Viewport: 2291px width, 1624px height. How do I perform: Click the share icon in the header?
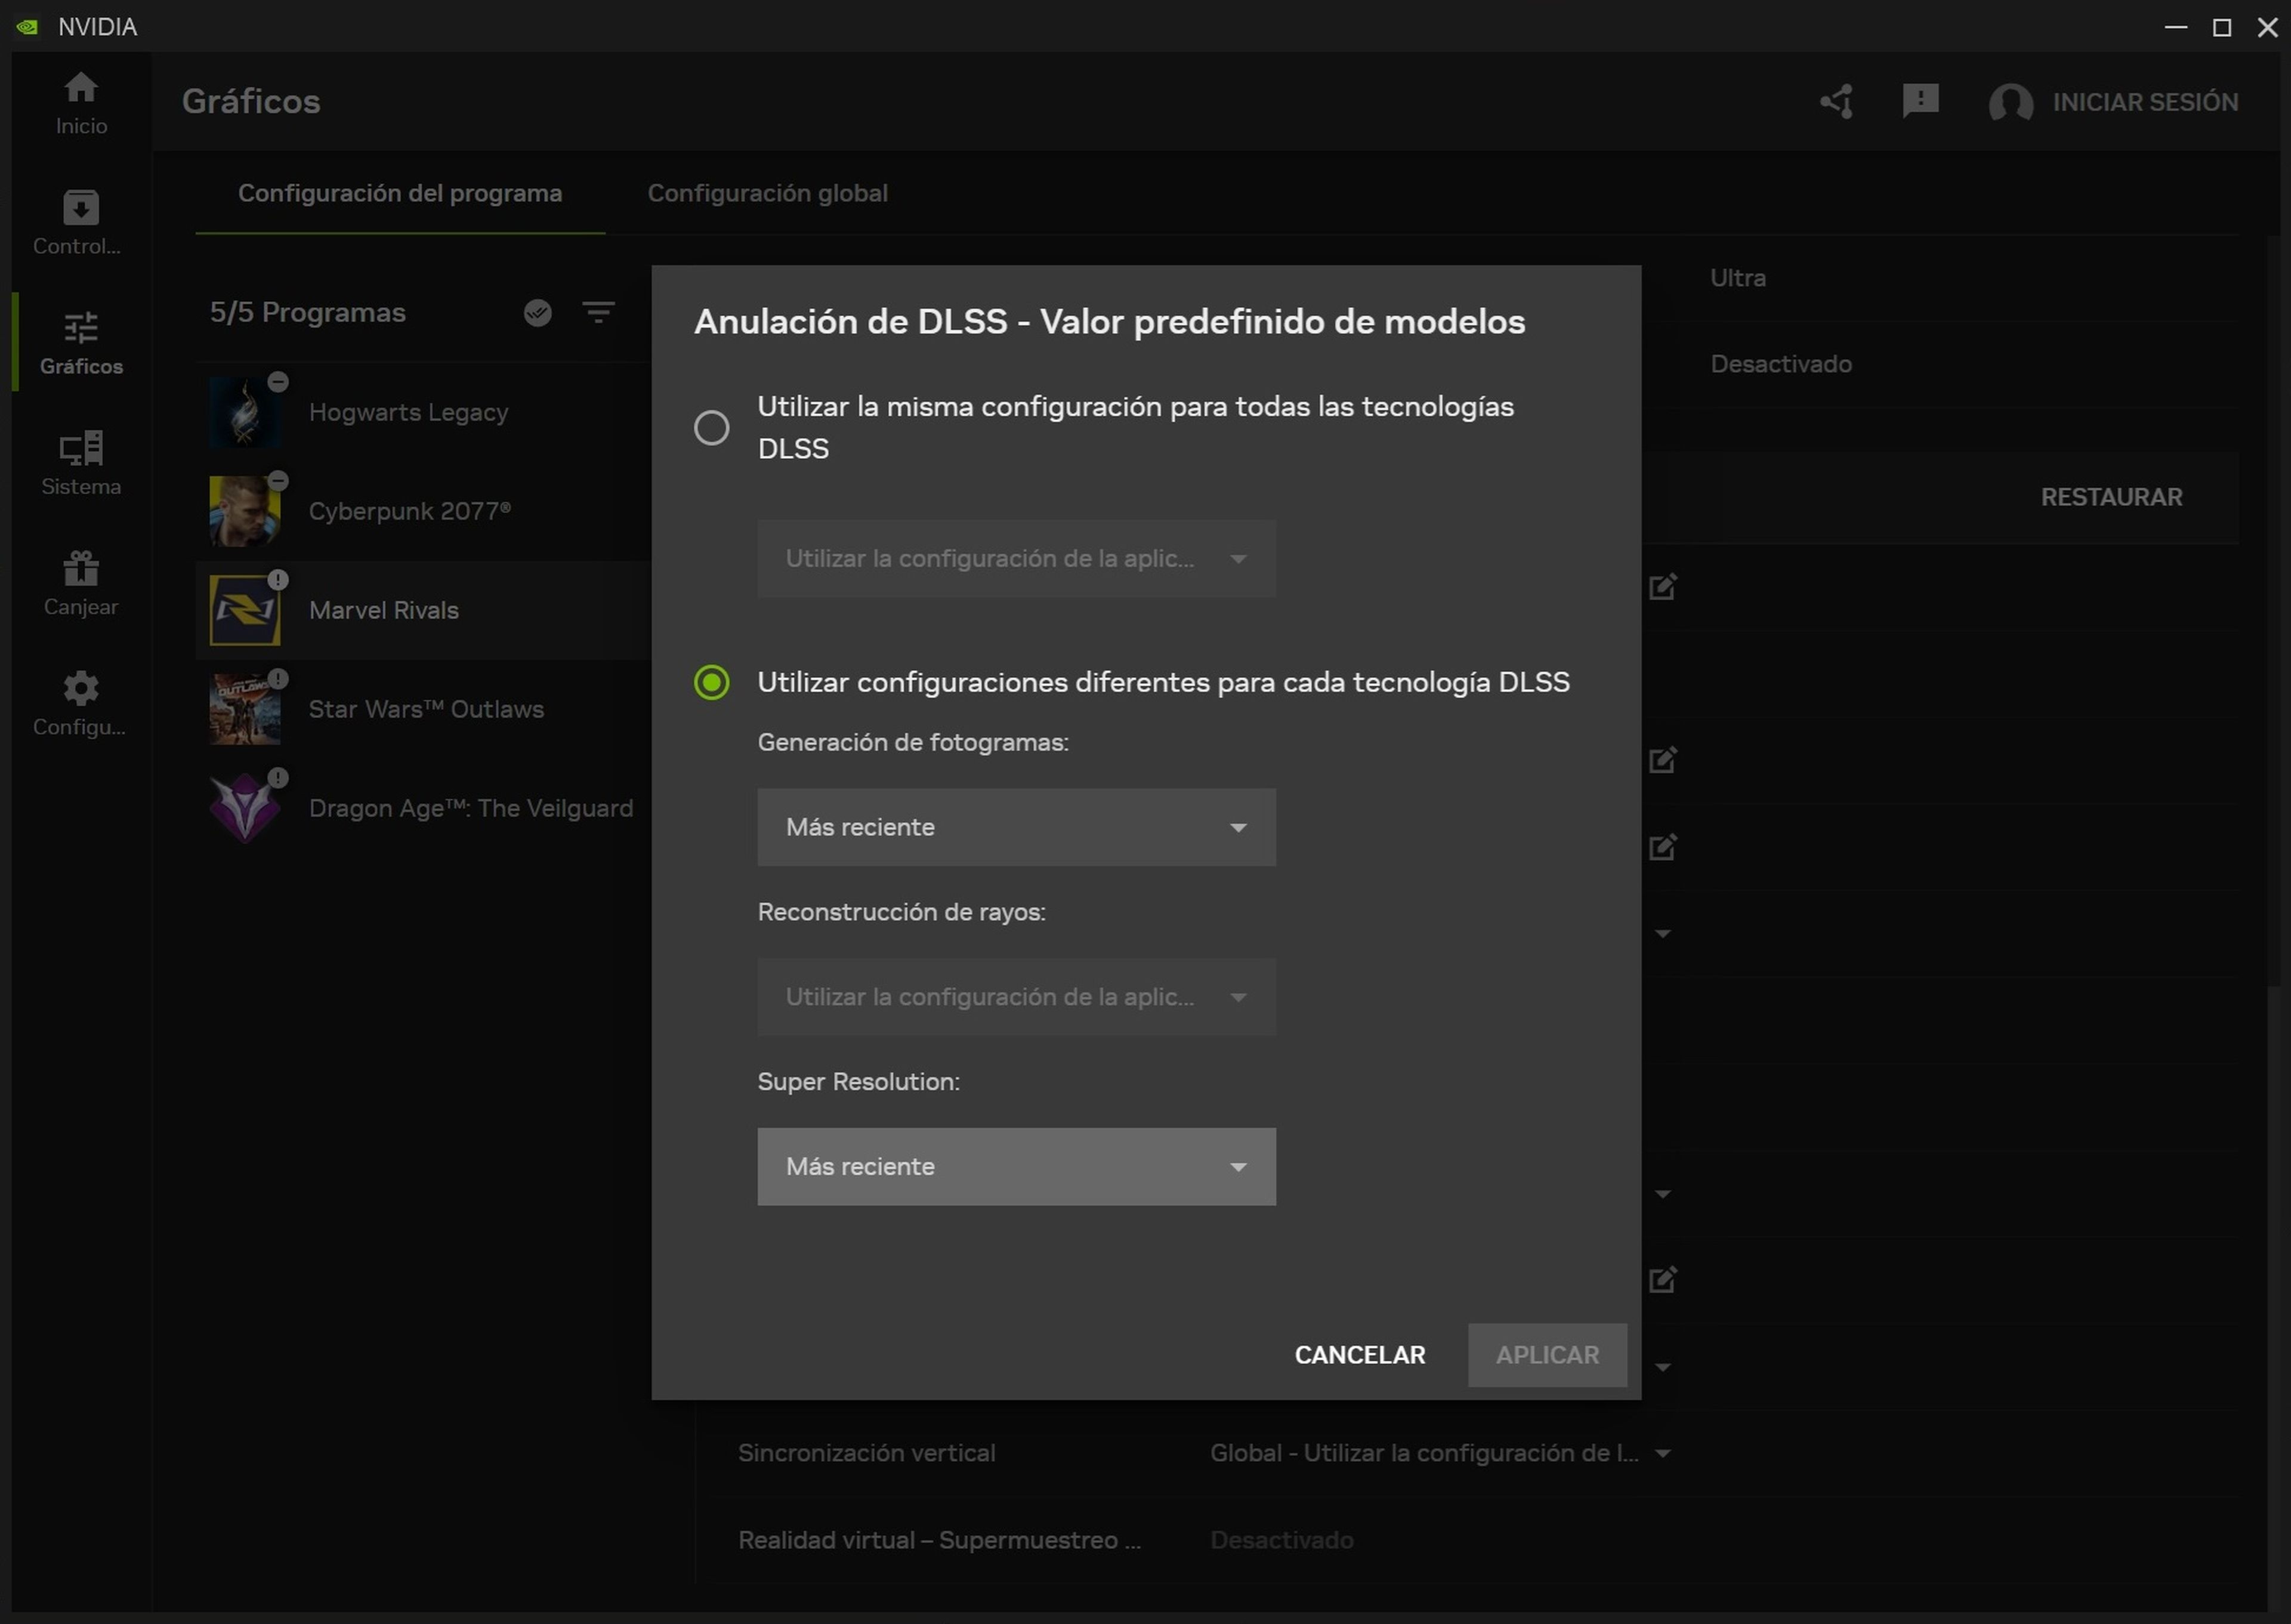[1836, 101]
